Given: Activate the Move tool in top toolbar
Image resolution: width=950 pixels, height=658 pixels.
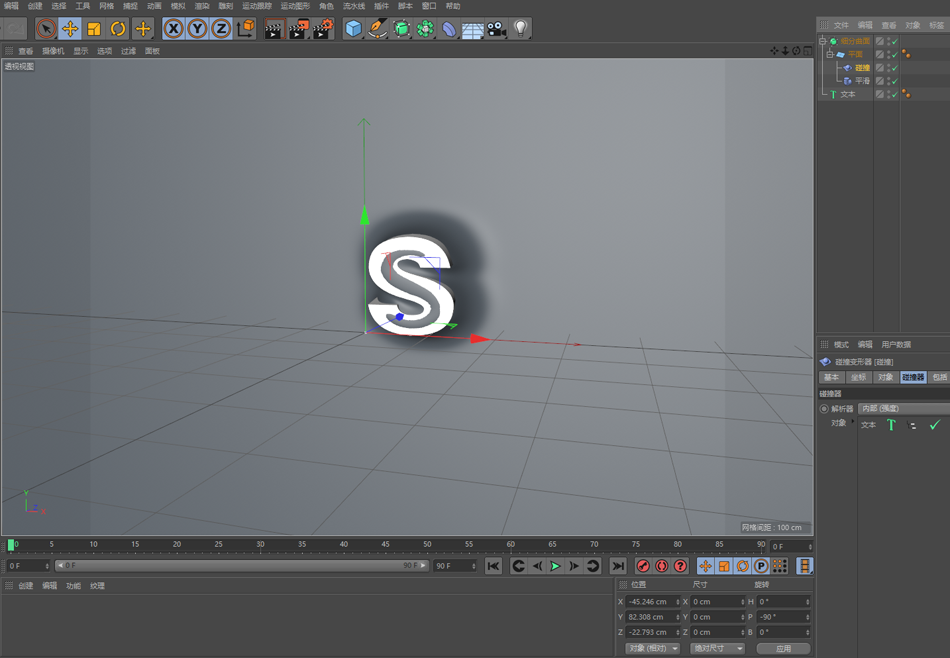Looking at the screenshot, I should pyautogui.click(x=70, y=28).
